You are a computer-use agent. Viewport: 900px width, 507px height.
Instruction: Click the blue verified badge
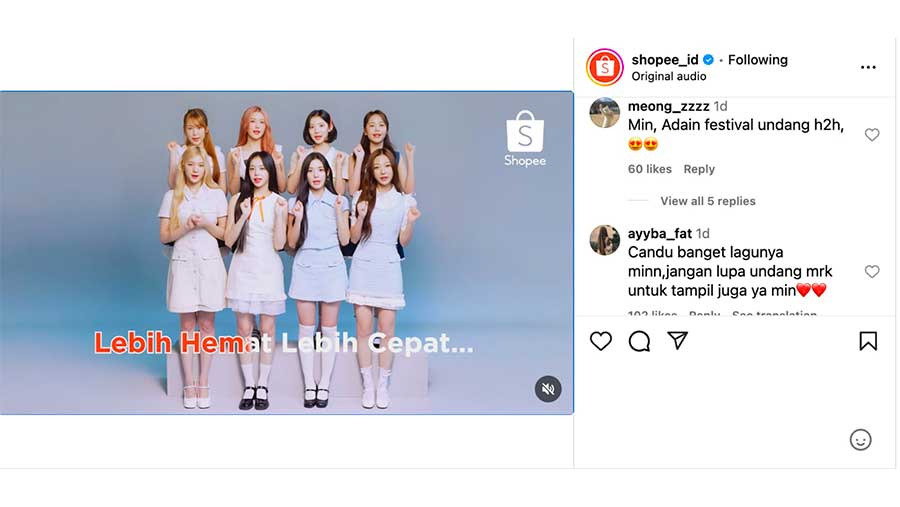point(708,60)
